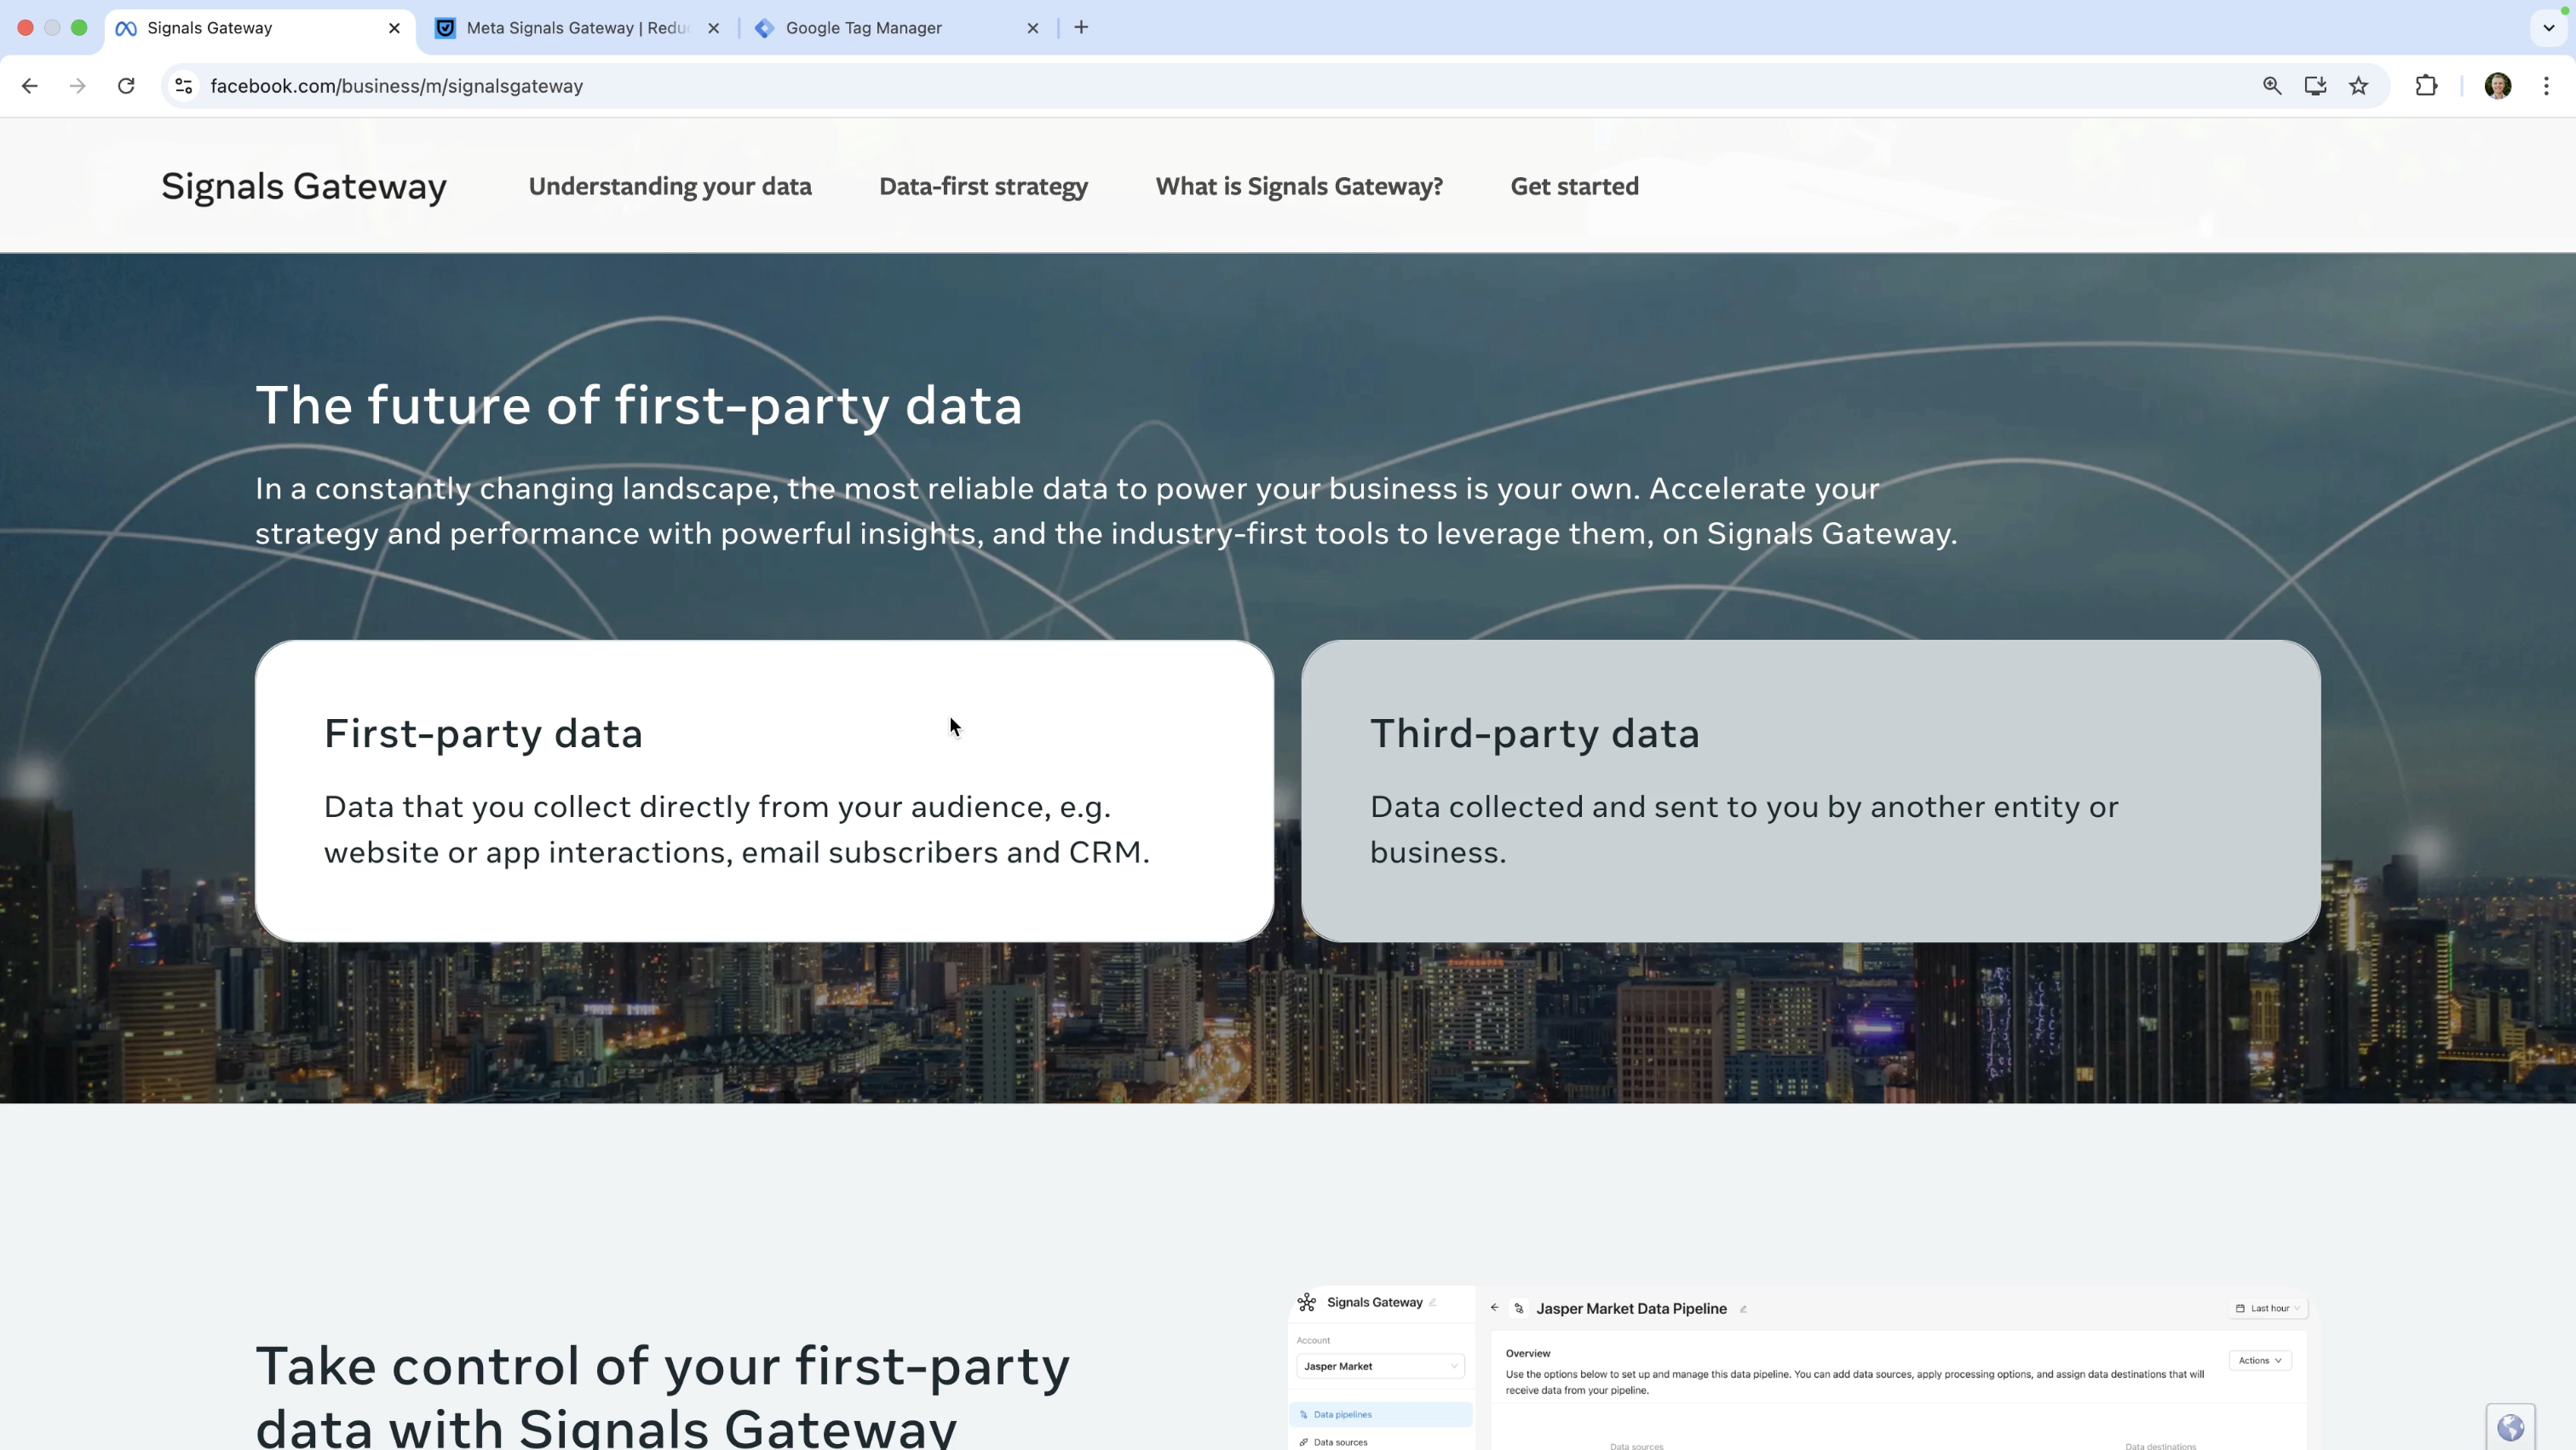Reload the Signals Gateway page
This screenshot has width=2576, height=1450.
pos(126,86)
